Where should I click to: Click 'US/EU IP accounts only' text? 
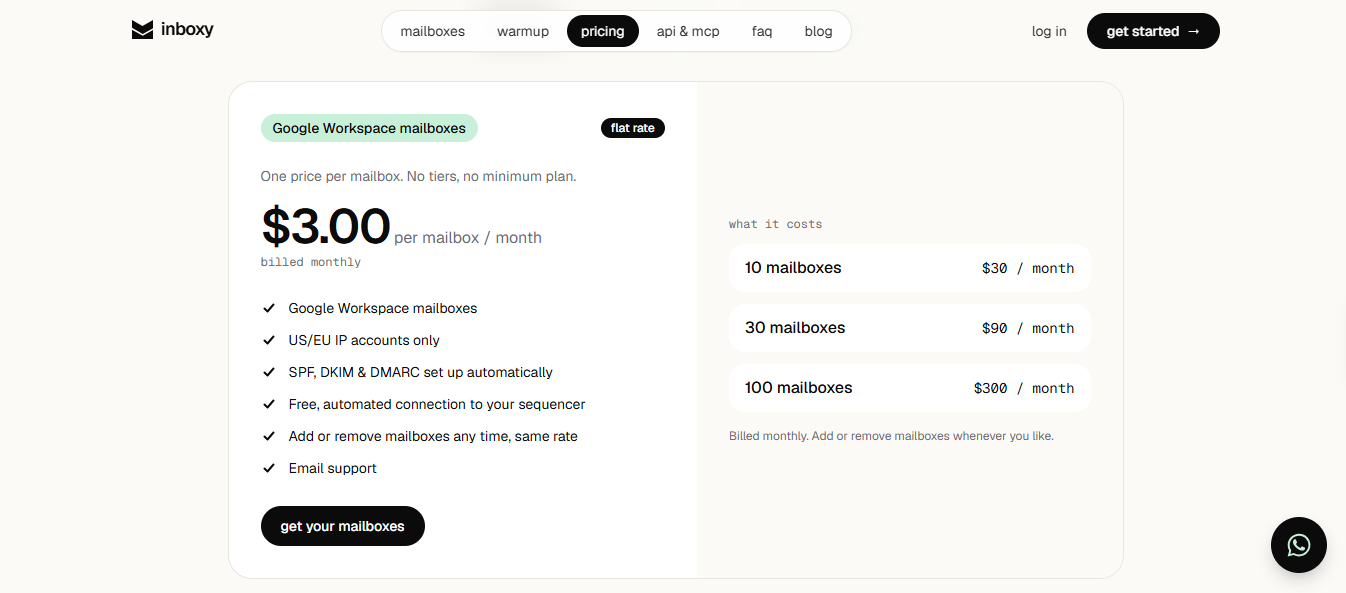coord(364,340)
